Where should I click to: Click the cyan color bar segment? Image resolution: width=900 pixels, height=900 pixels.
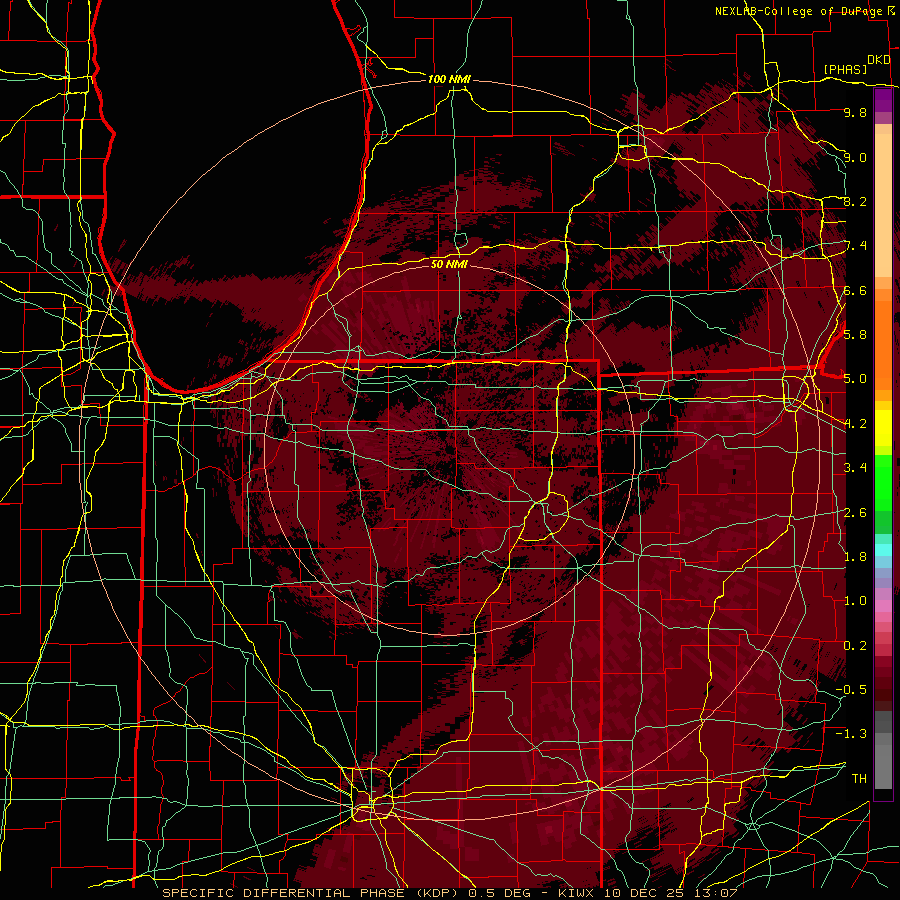pos(883,549)
